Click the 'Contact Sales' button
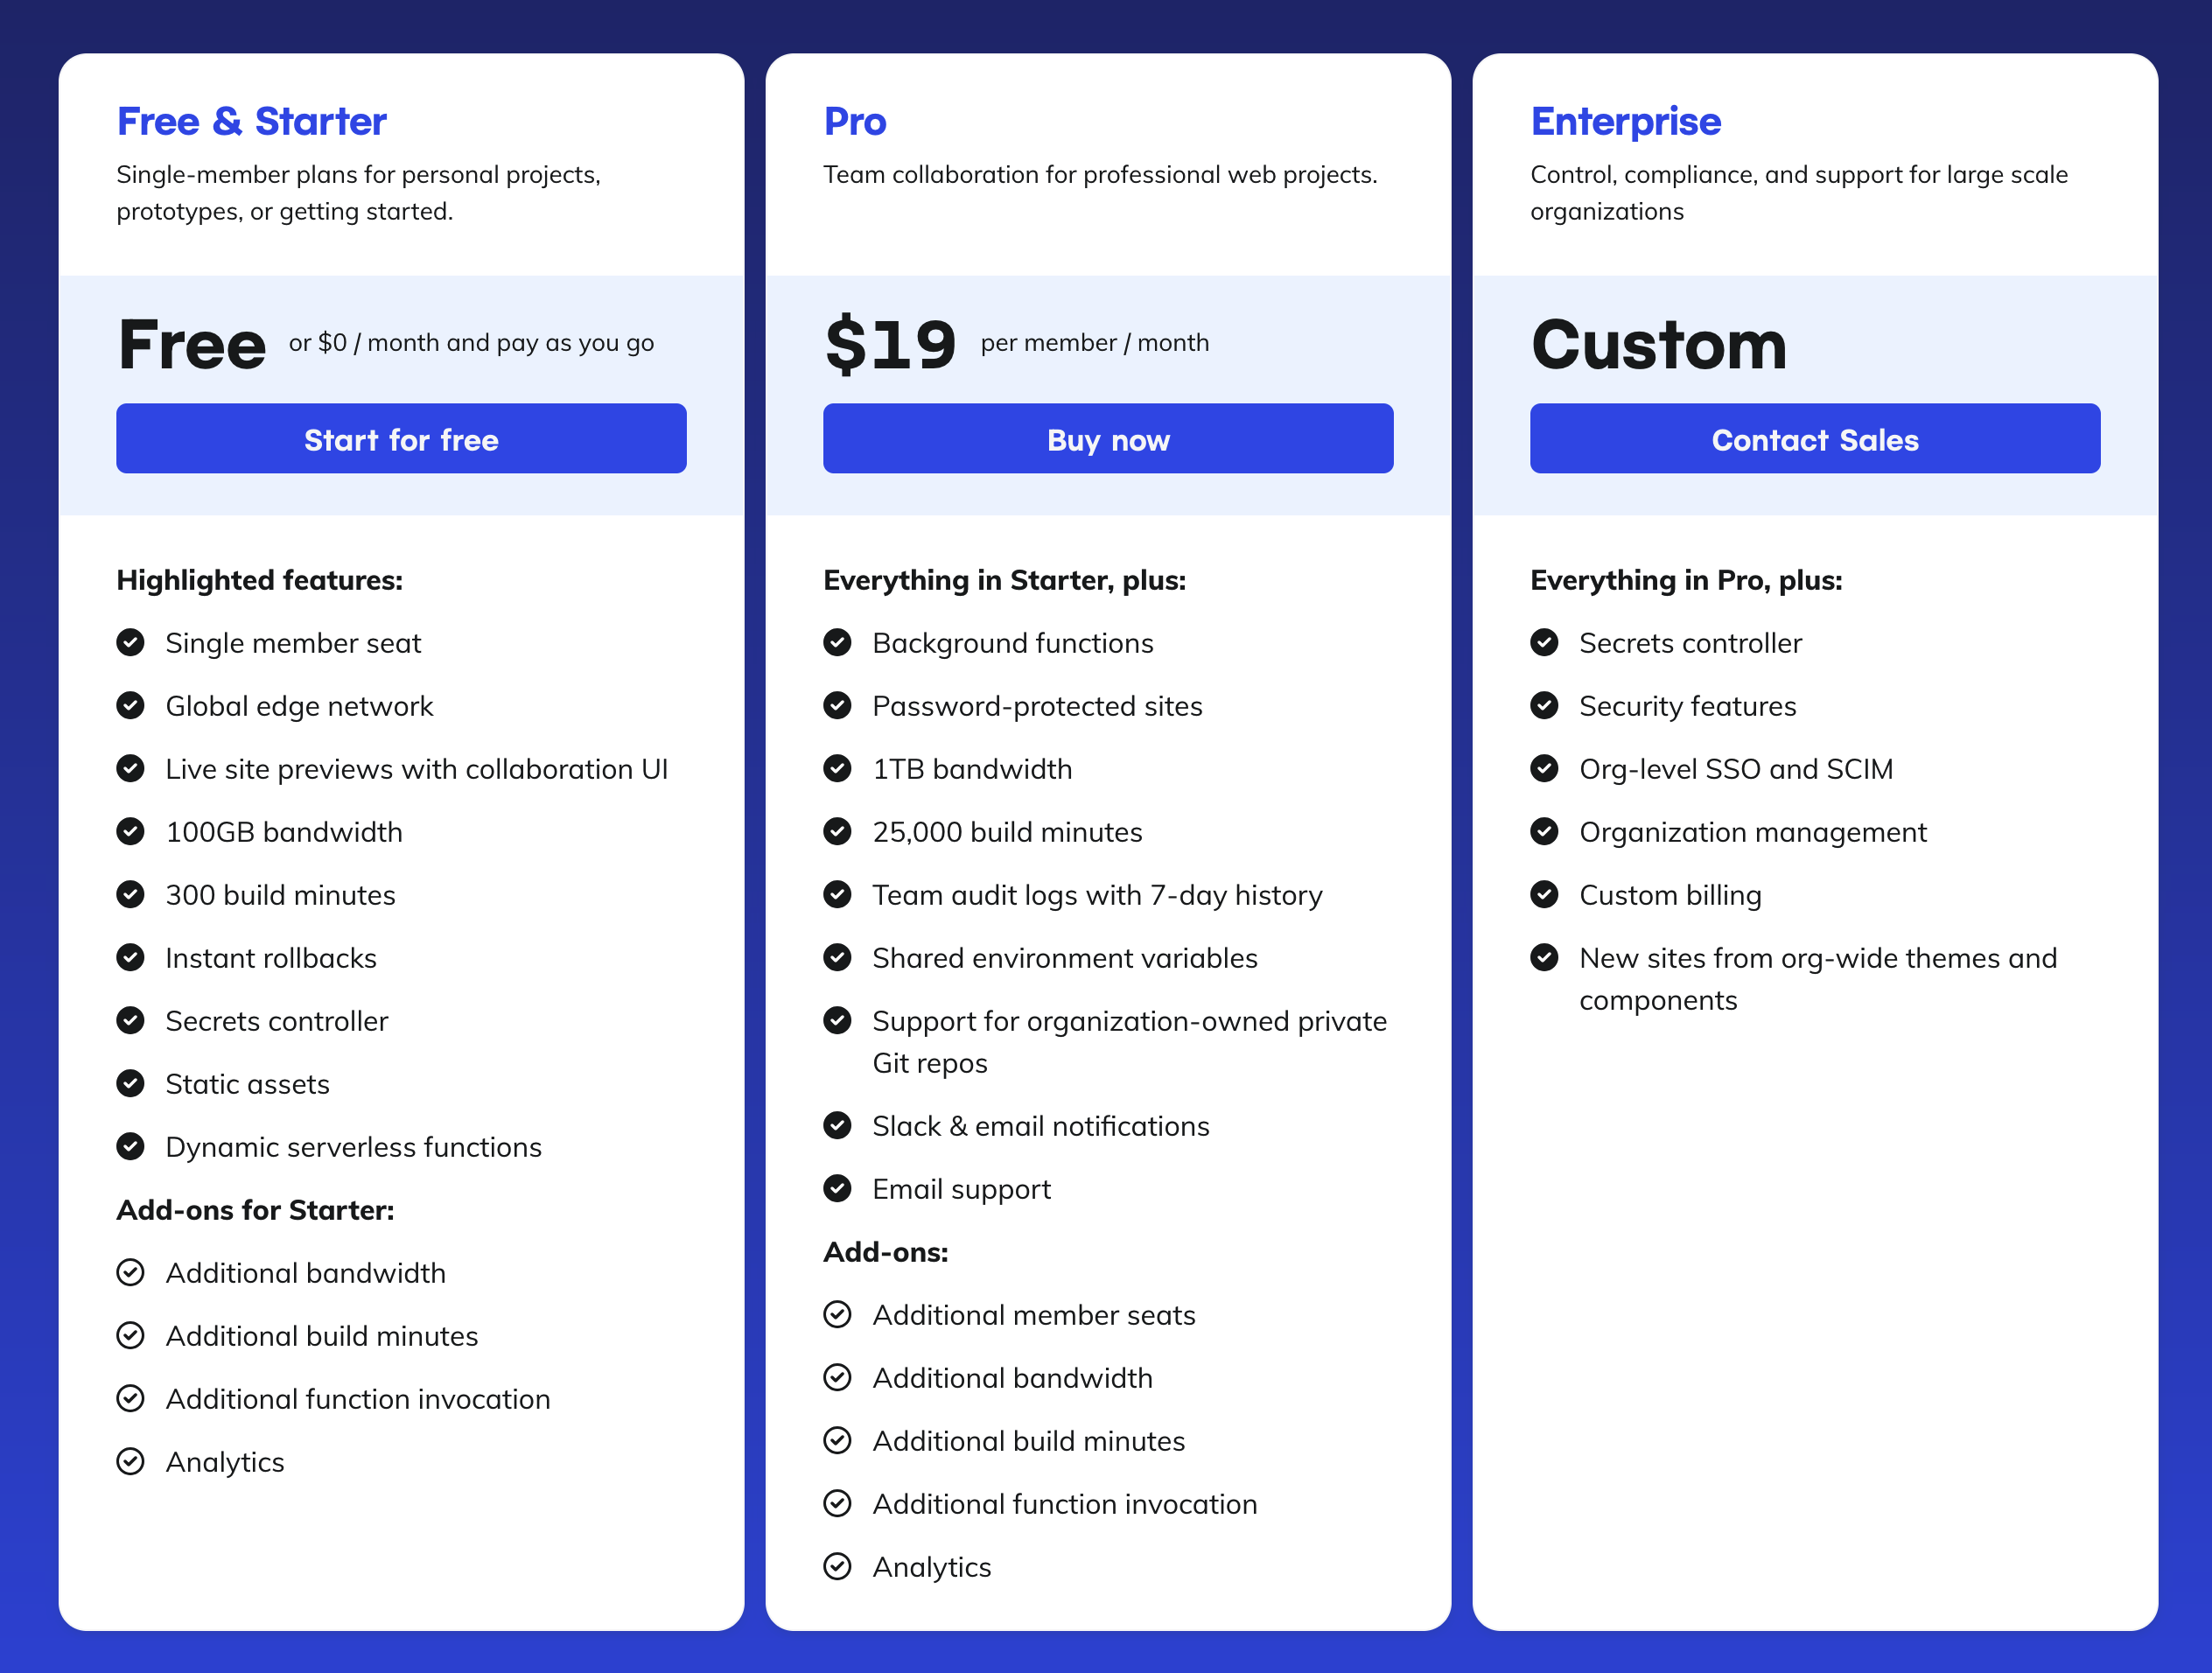The height and width of the screenshot is (1673, 2212). 1815,437
